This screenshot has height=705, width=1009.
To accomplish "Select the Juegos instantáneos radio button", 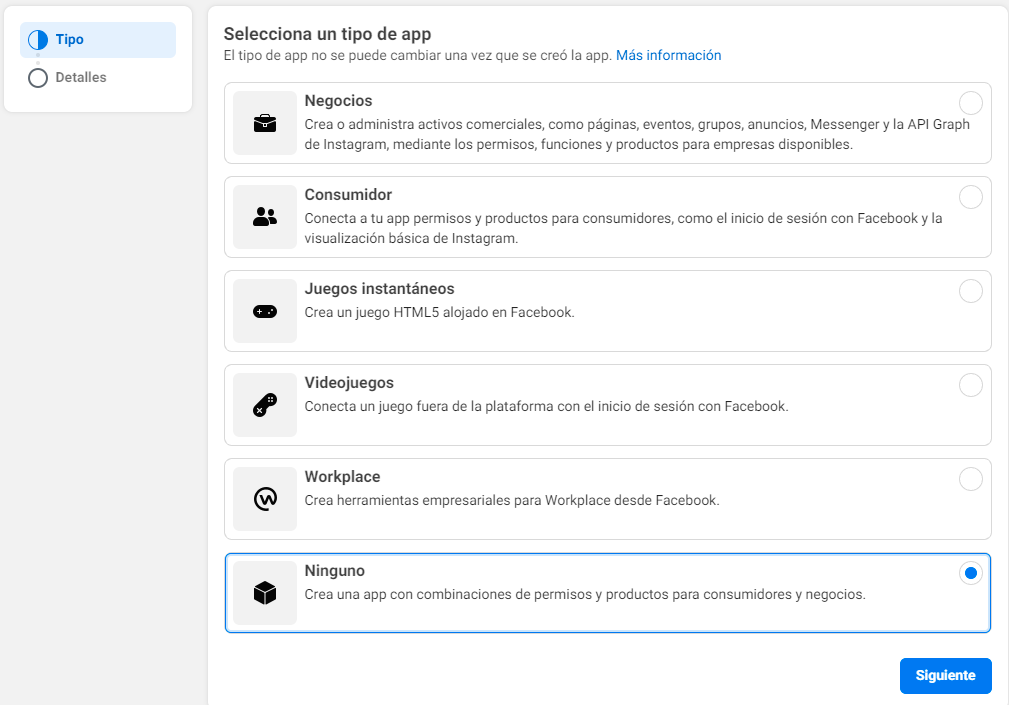I will (x=970, y=291).
